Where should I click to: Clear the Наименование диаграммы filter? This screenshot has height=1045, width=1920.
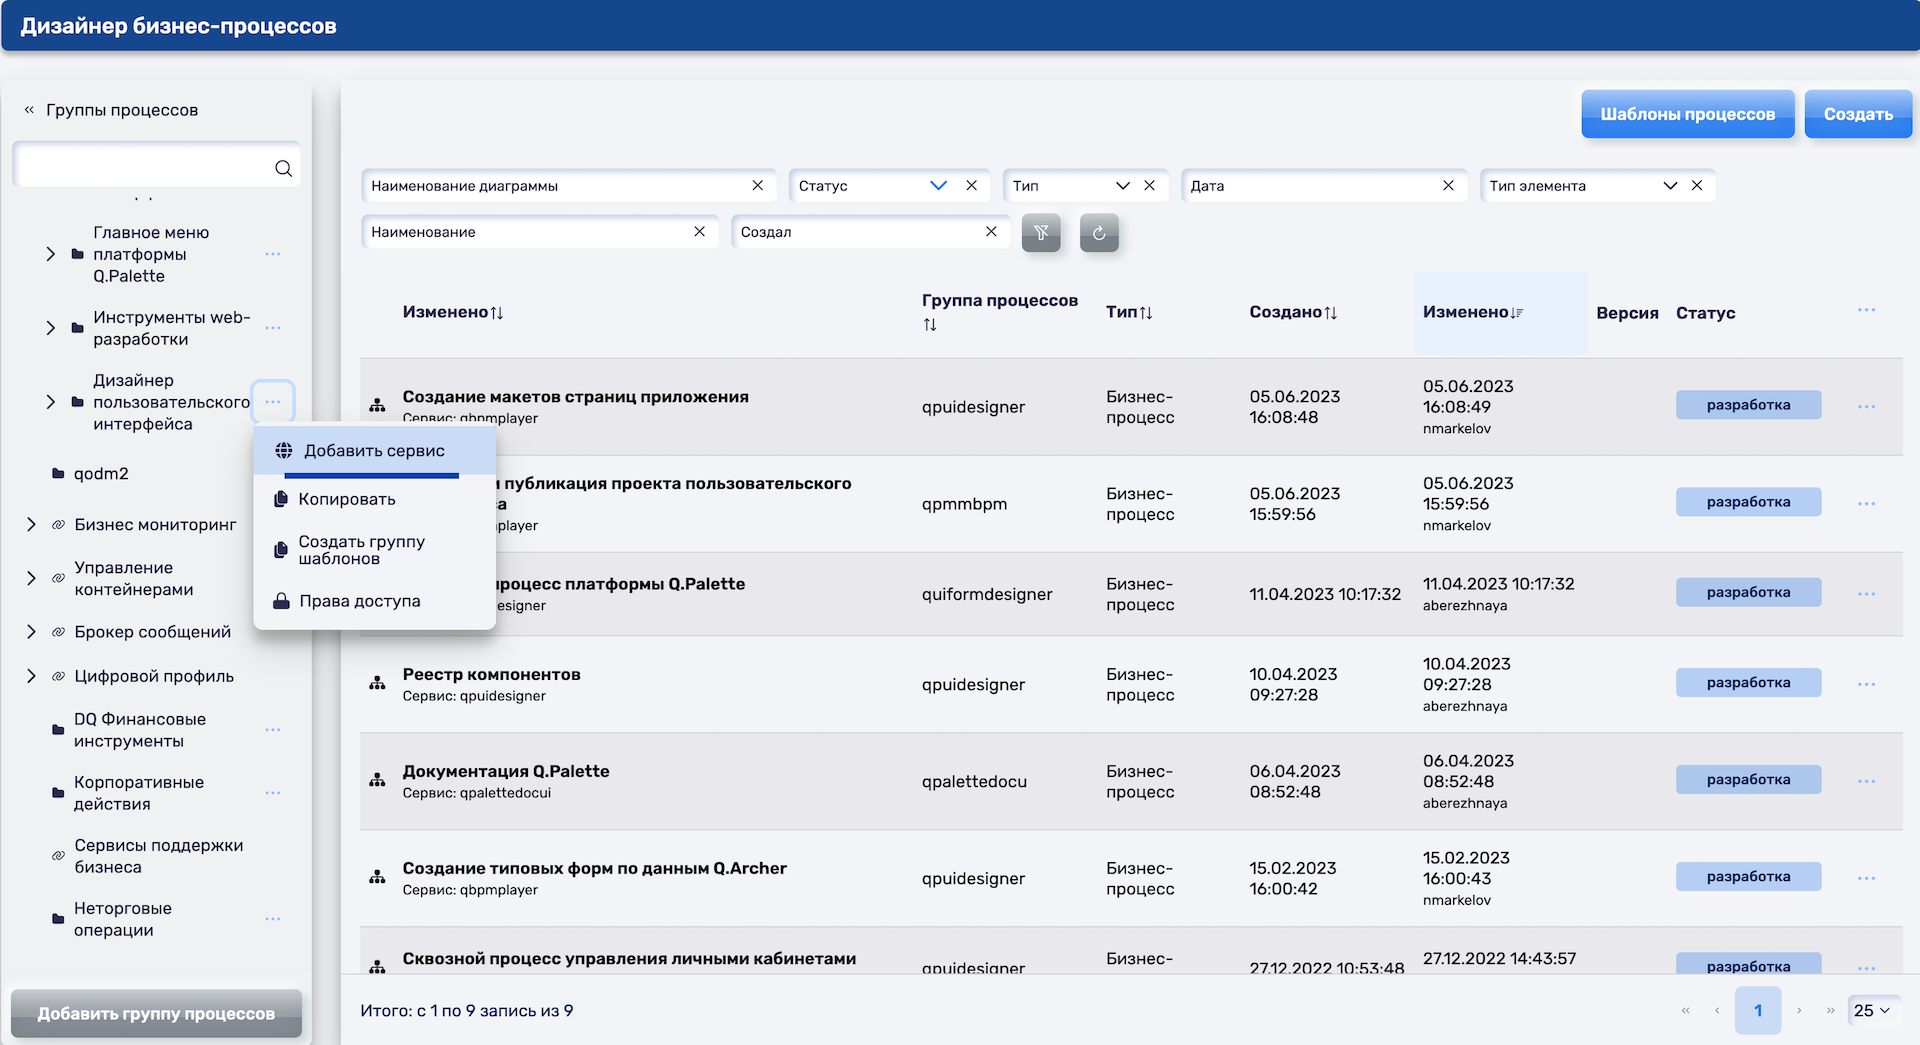point(757,185)
